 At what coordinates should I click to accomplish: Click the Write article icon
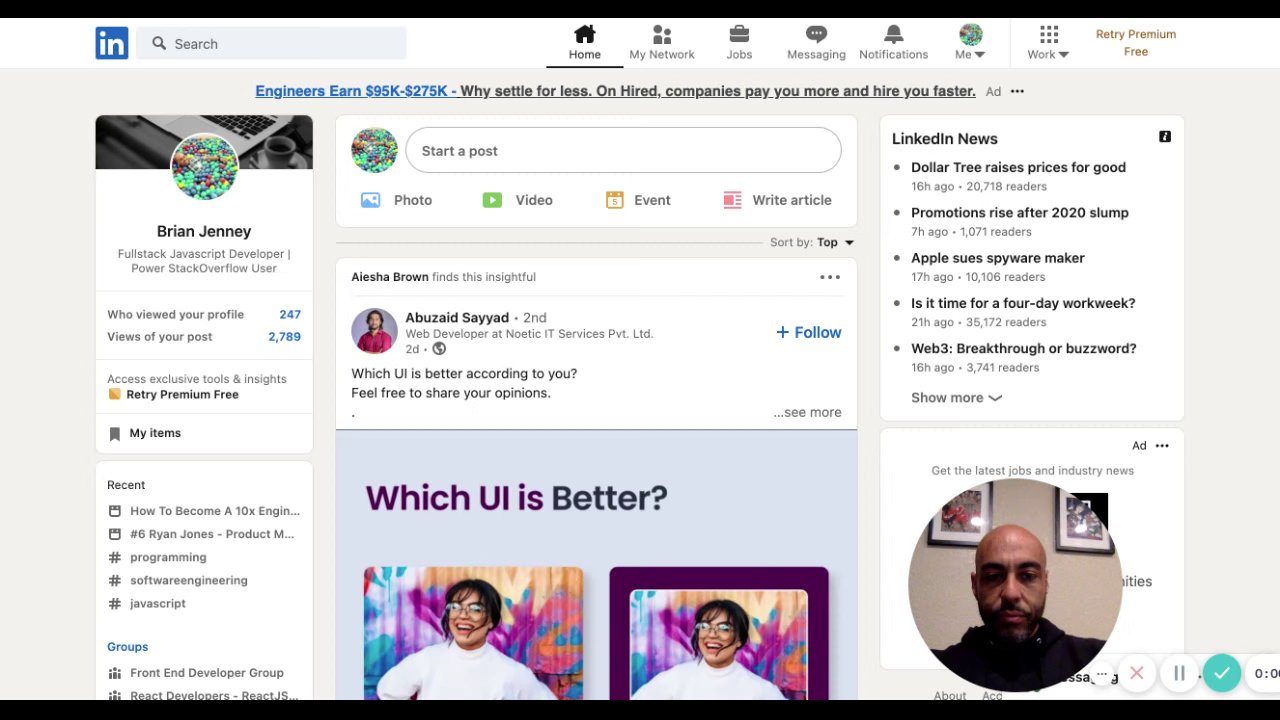point(732,200)
